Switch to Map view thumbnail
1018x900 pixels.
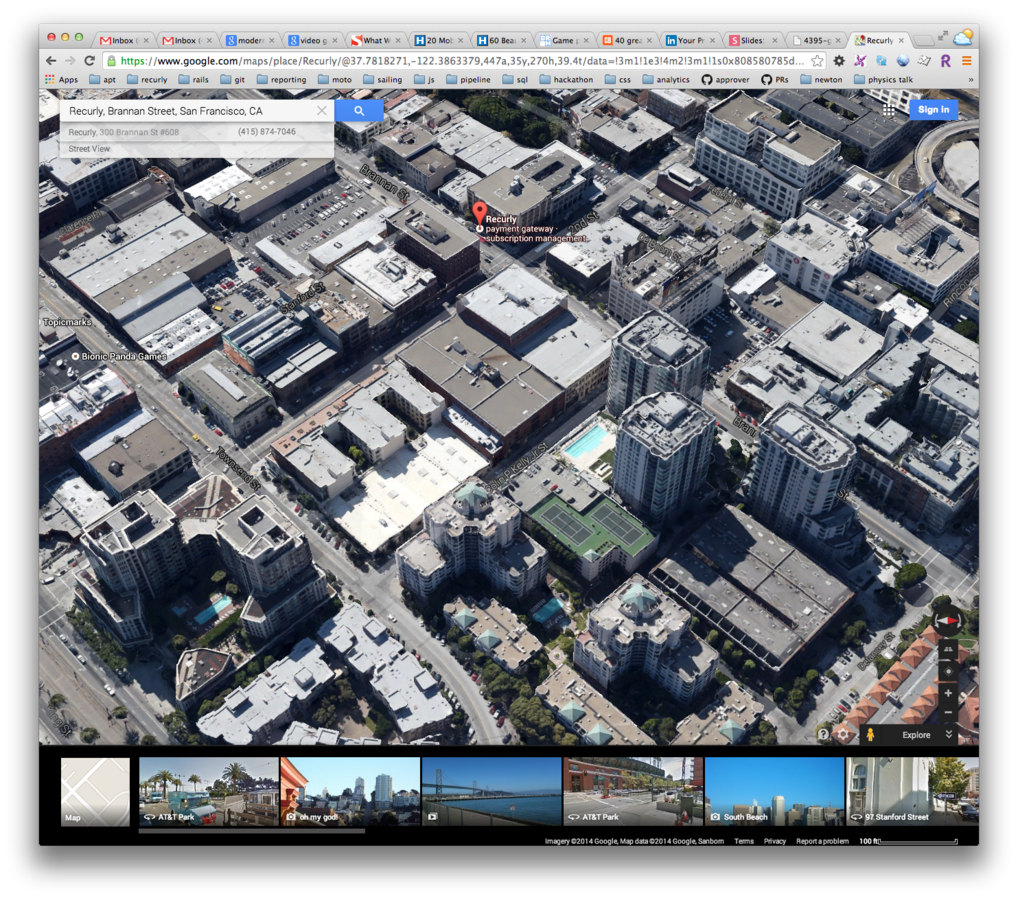pyautogui.click(x=95, y=792)
